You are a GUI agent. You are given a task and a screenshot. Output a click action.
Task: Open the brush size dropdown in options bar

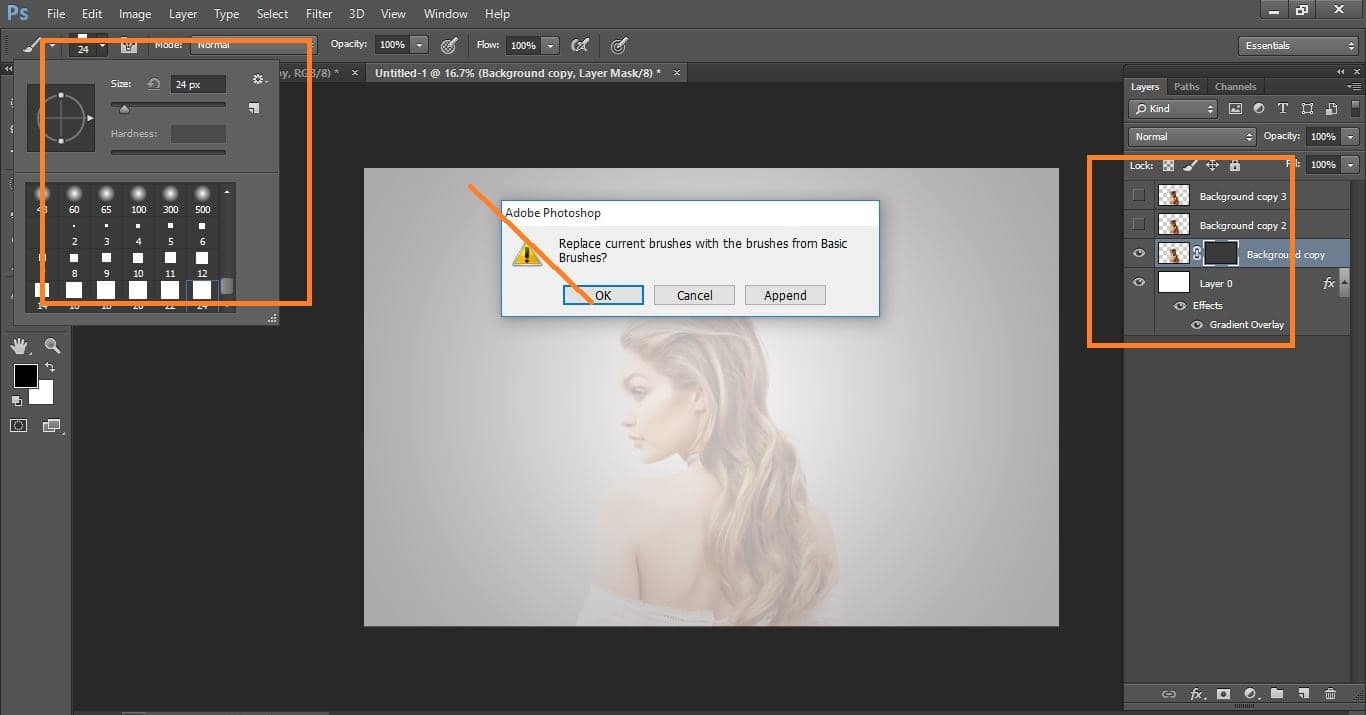[101, 47]
